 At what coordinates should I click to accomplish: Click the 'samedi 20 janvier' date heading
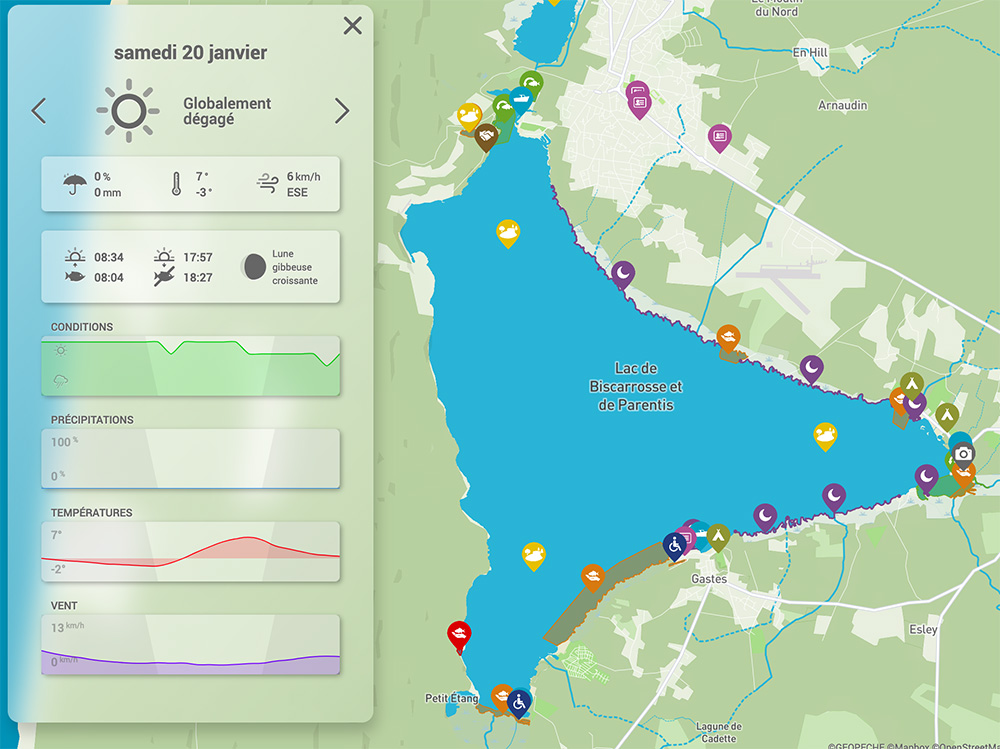click(x=191, y=52)
